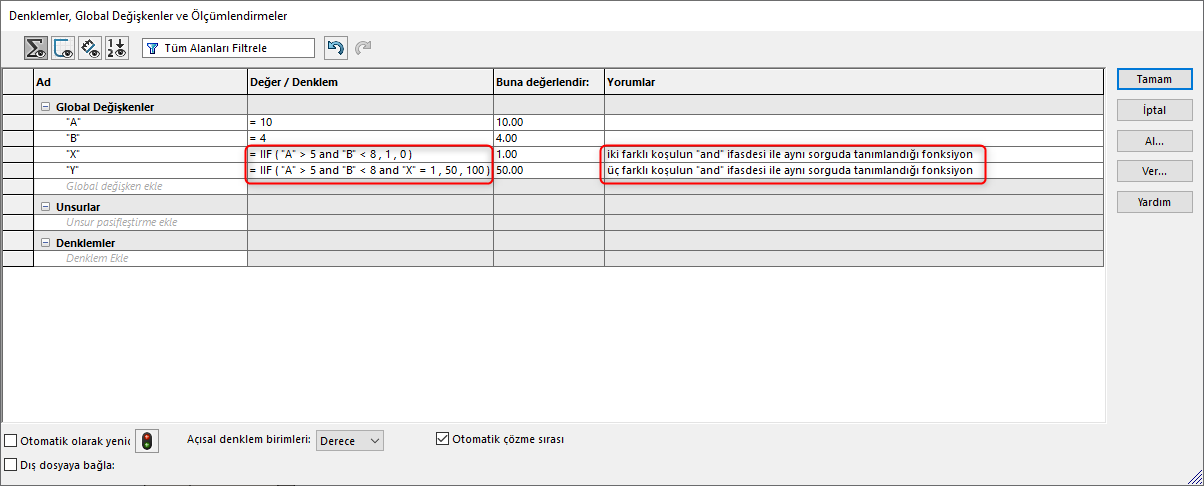This screenshot has width=1204, height=486.
Task: Switch to the Equation View (sigma) icon
Action: pyautogui.click(x=37, y=48)
